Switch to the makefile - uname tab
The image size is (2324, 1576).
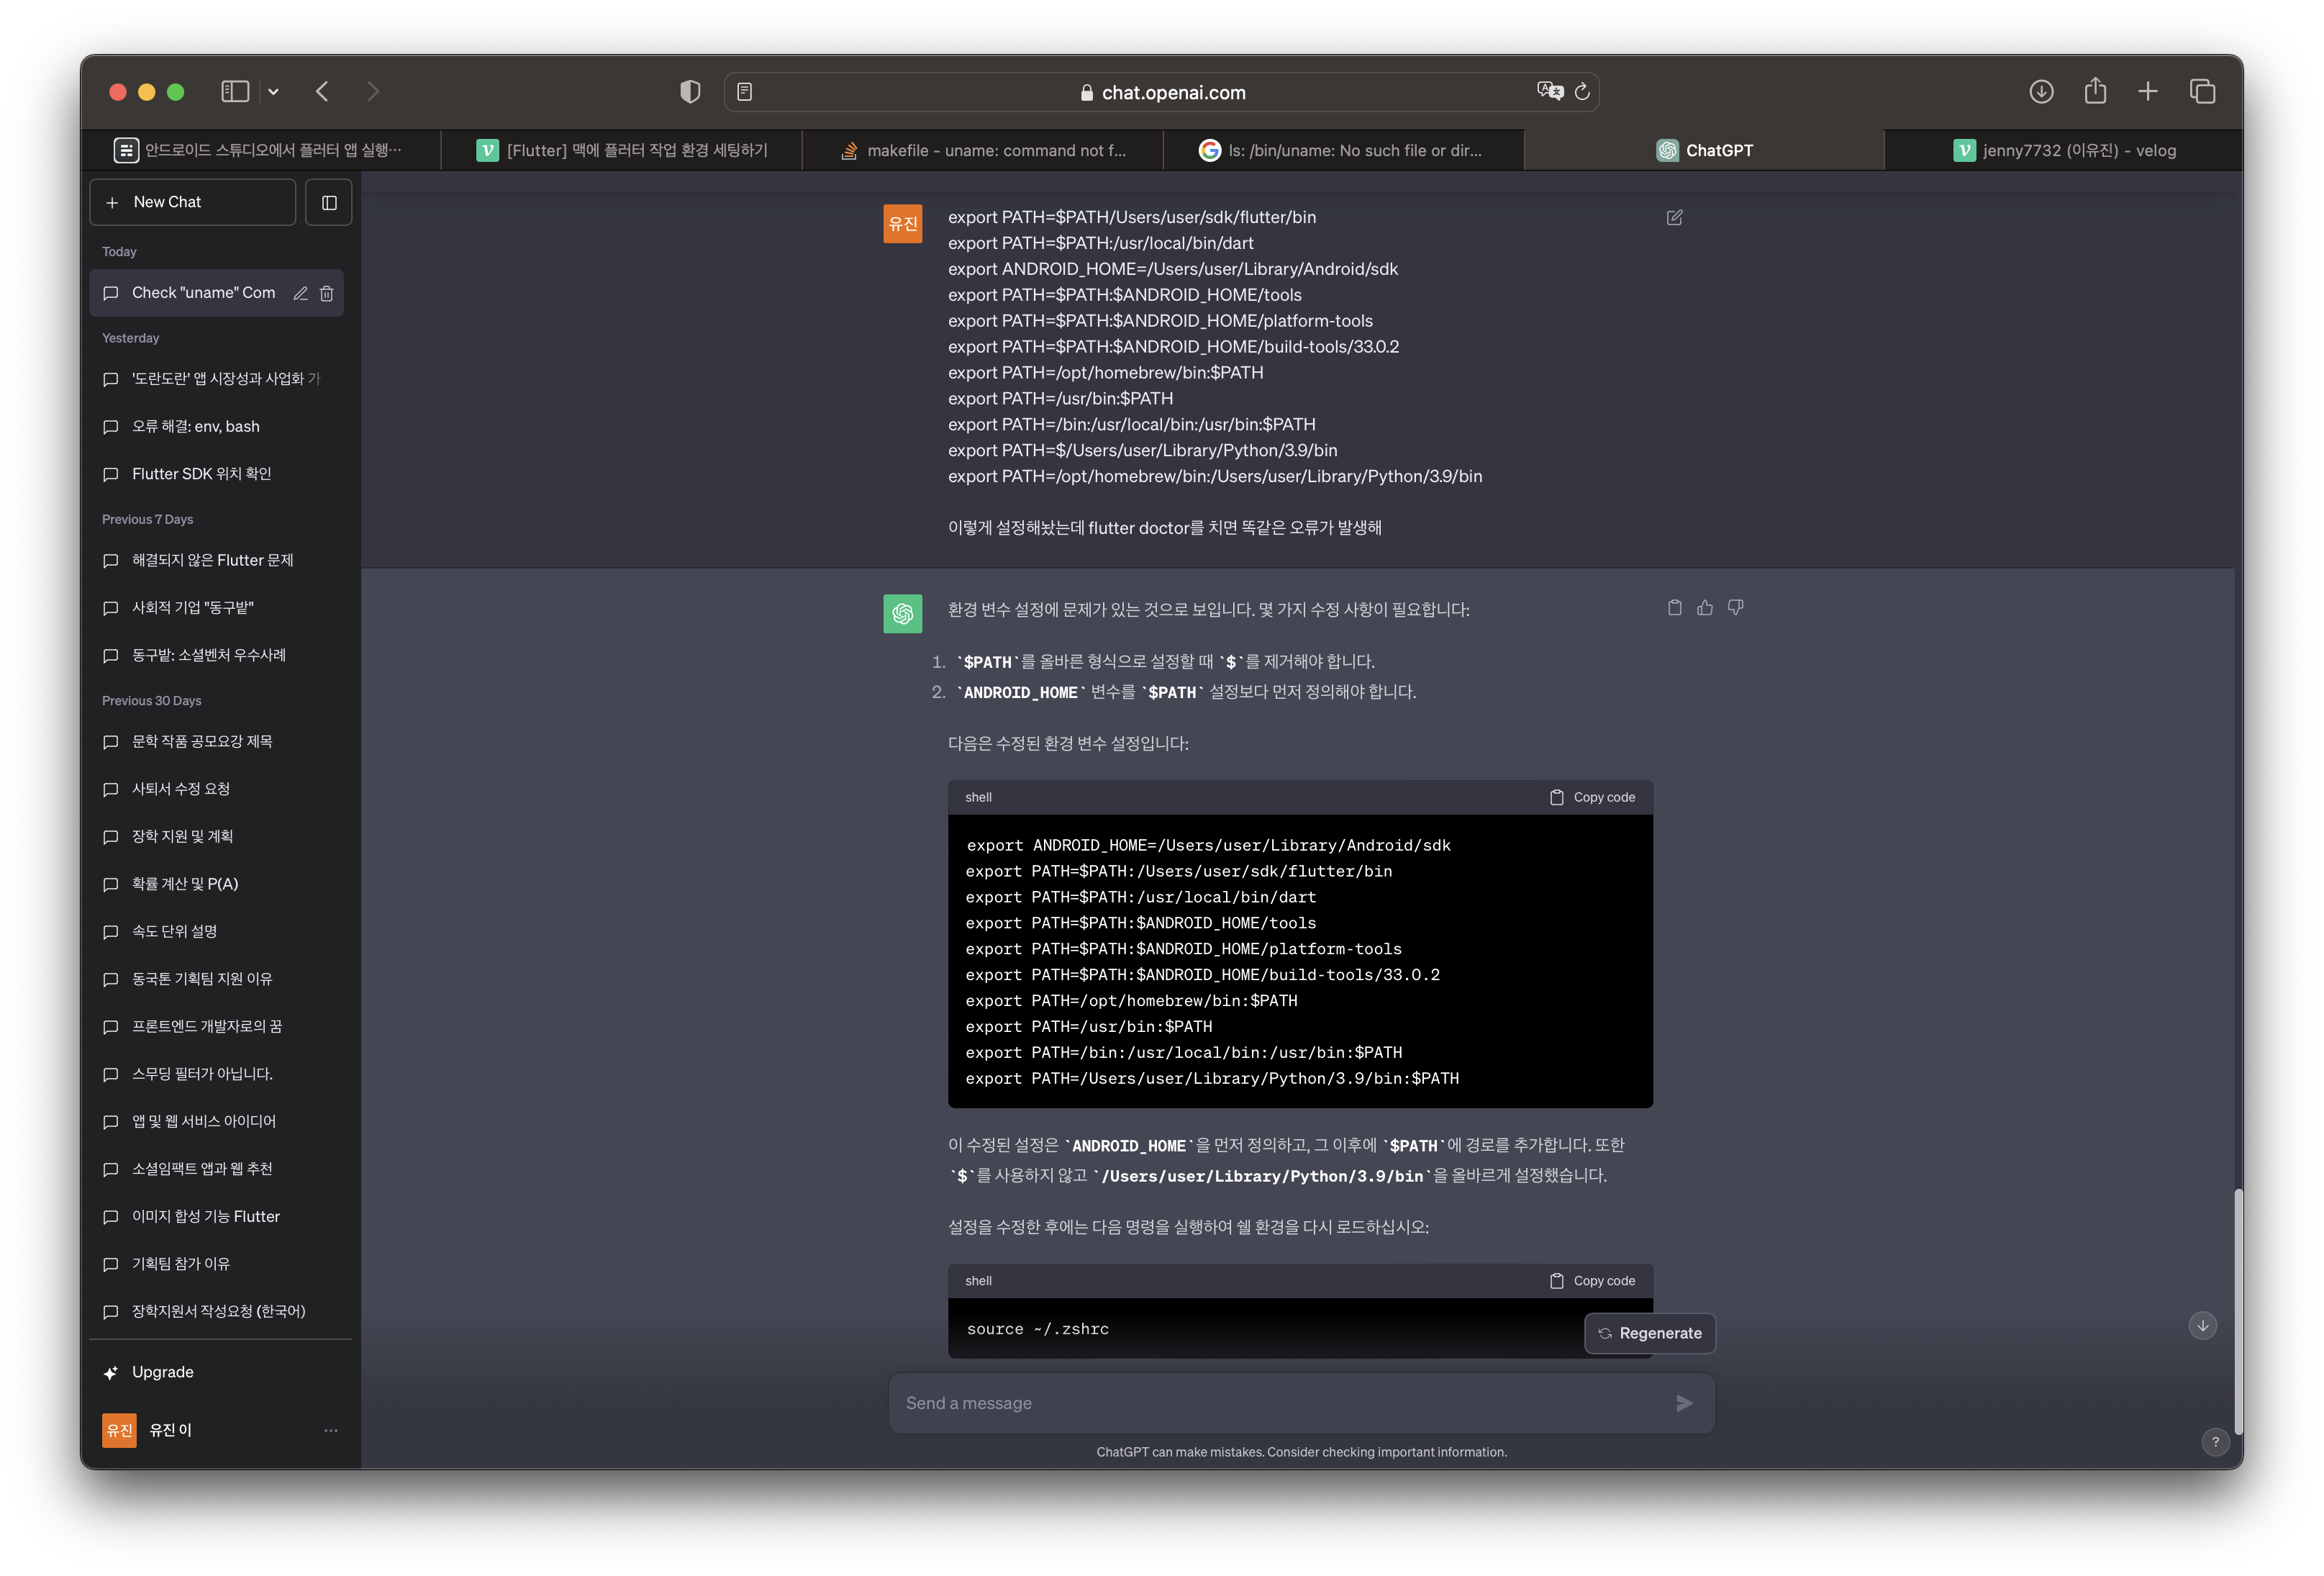coord(983,150)
